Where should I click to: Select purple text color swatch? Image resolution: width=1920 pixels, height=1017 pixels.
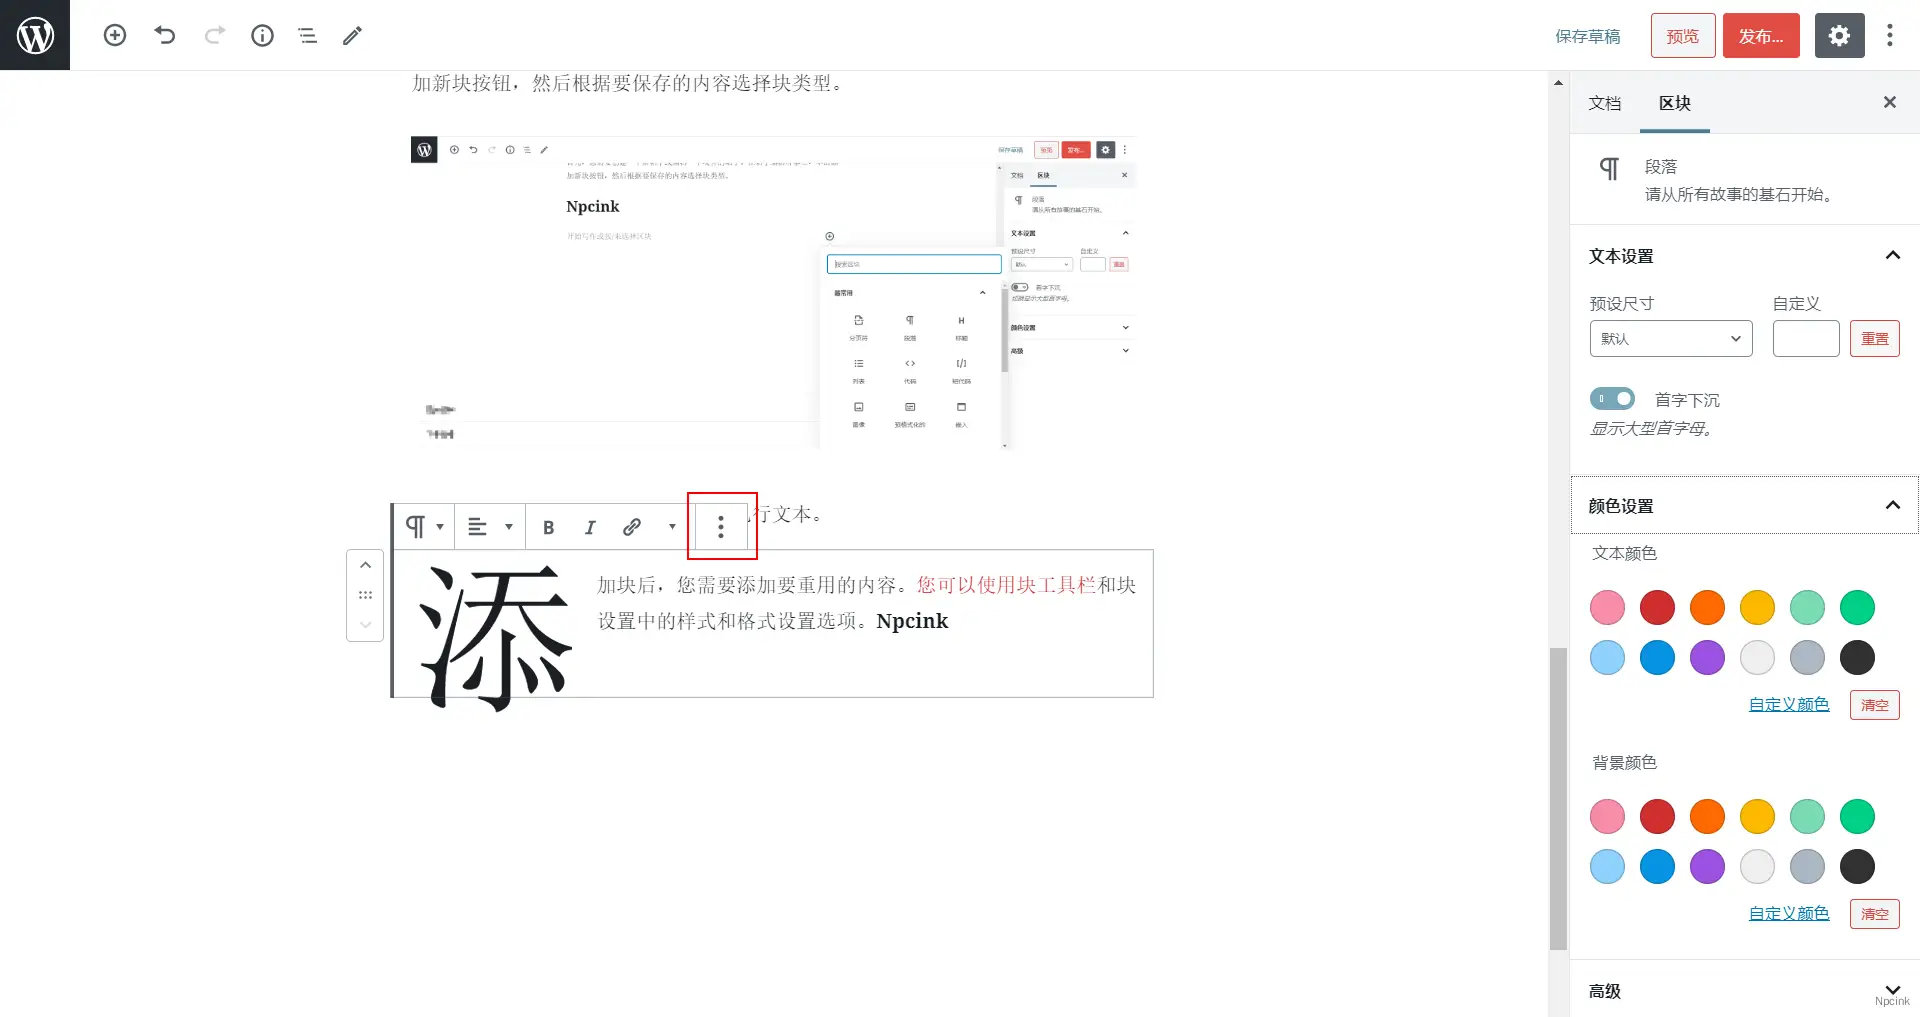point(1707,657)
